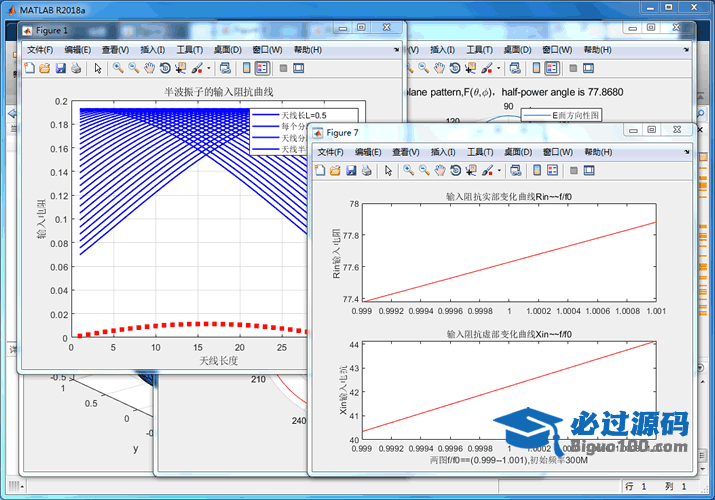The width and height of the screenshot is (715, 500).
Task: Click Link Plot icon in background polar figure
Action: tap(515, 68)
